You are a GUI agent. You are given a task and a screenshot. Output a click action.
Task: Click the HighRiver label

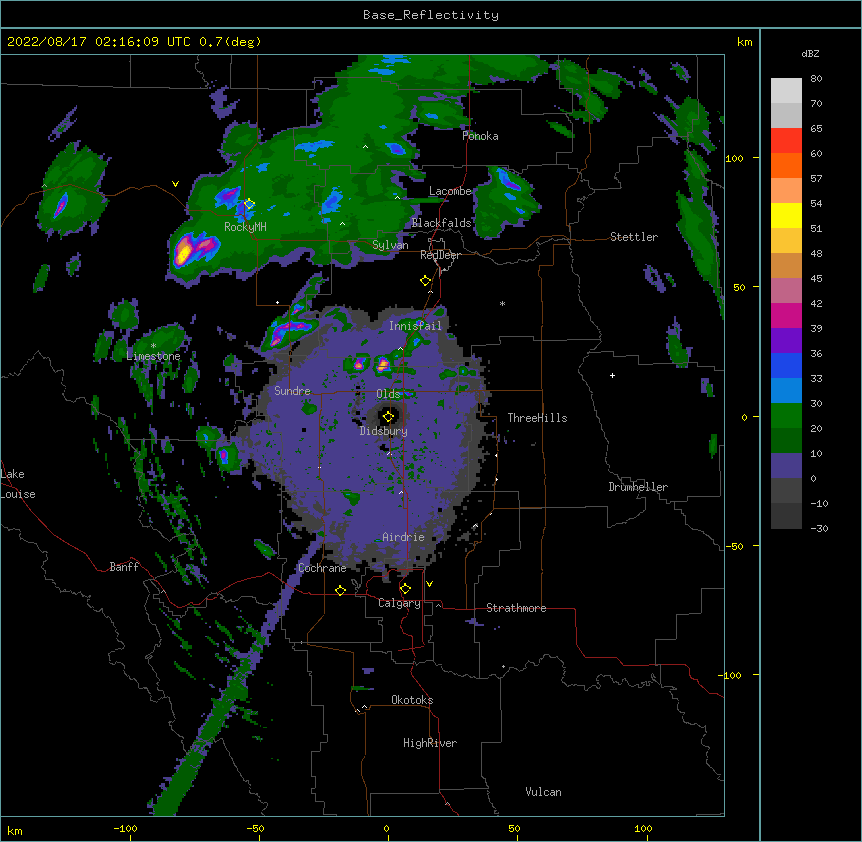(x=430, y=743)
